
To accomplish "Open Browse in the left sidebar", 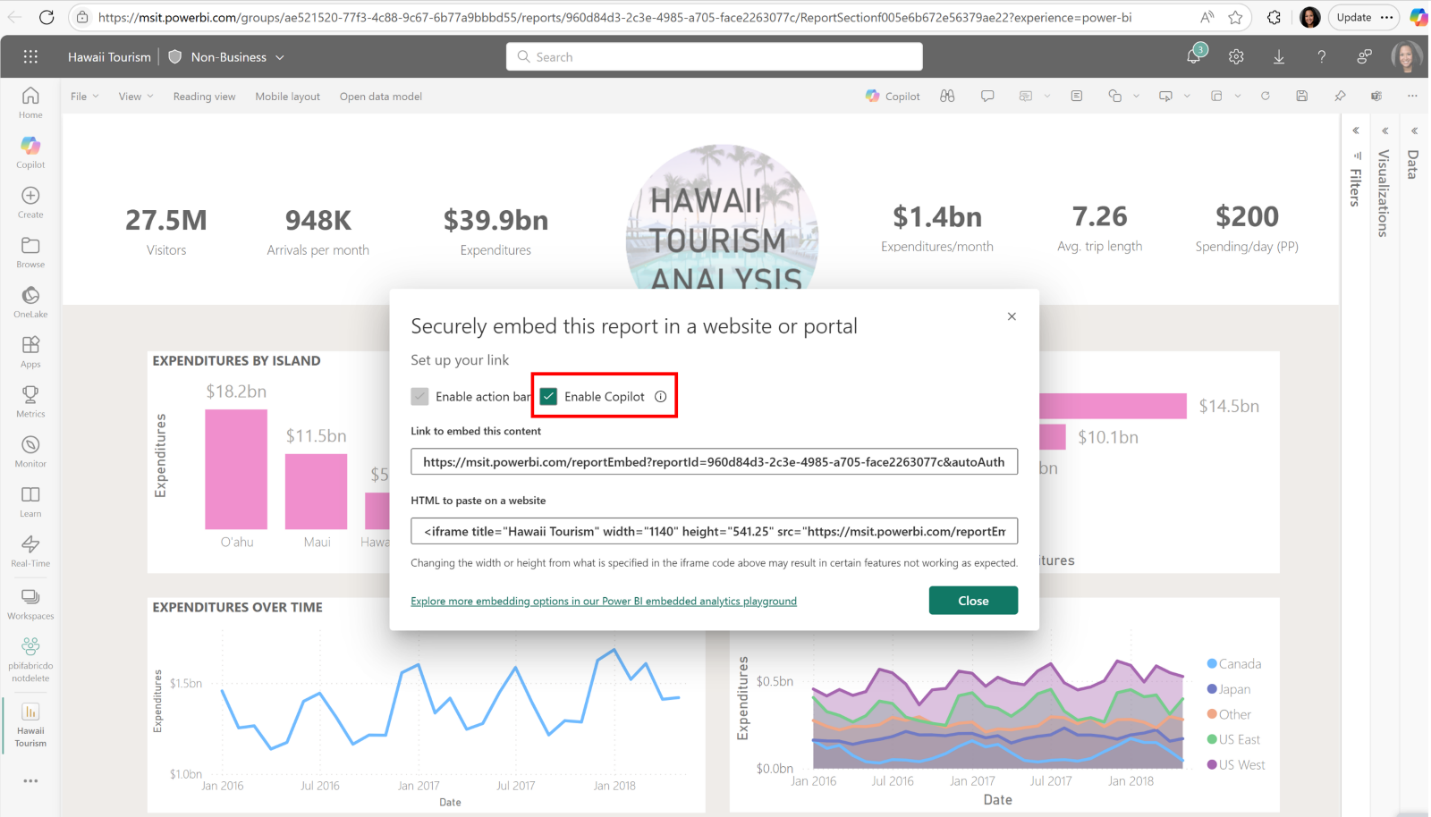I will [x=30, y=252].
